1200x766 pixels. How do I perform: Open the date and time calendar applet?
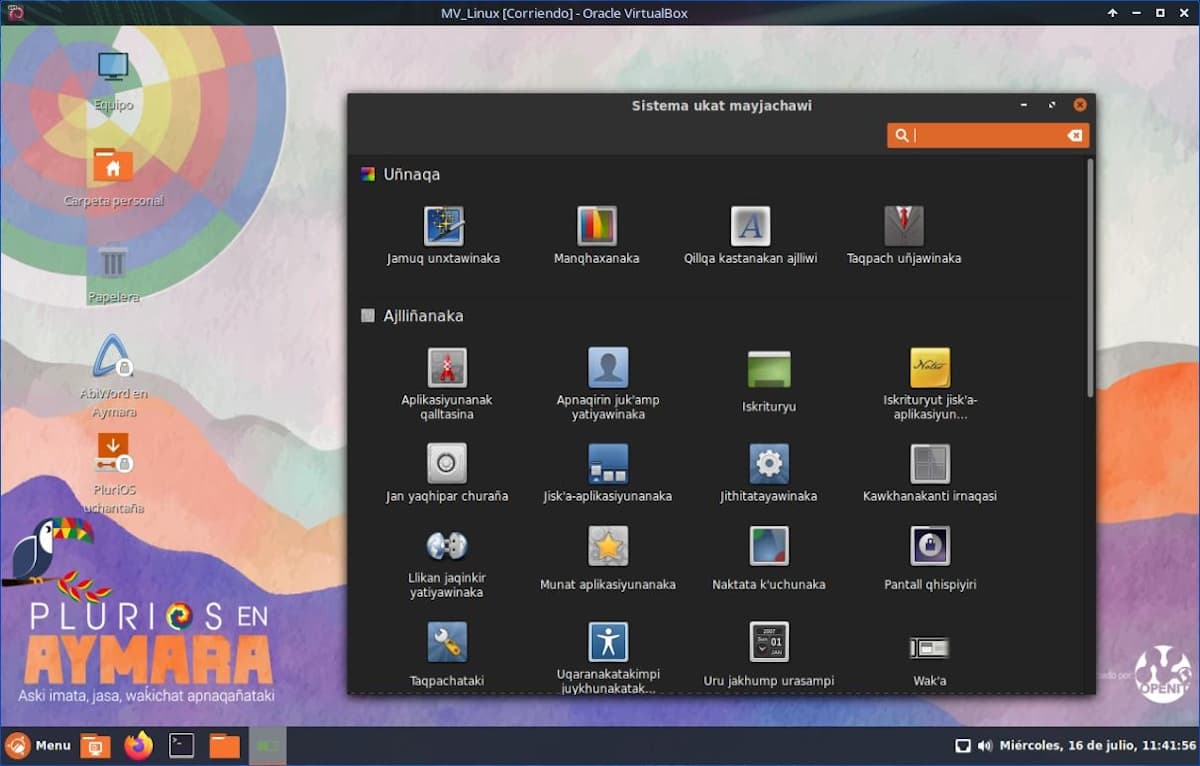click(1098, 746)
